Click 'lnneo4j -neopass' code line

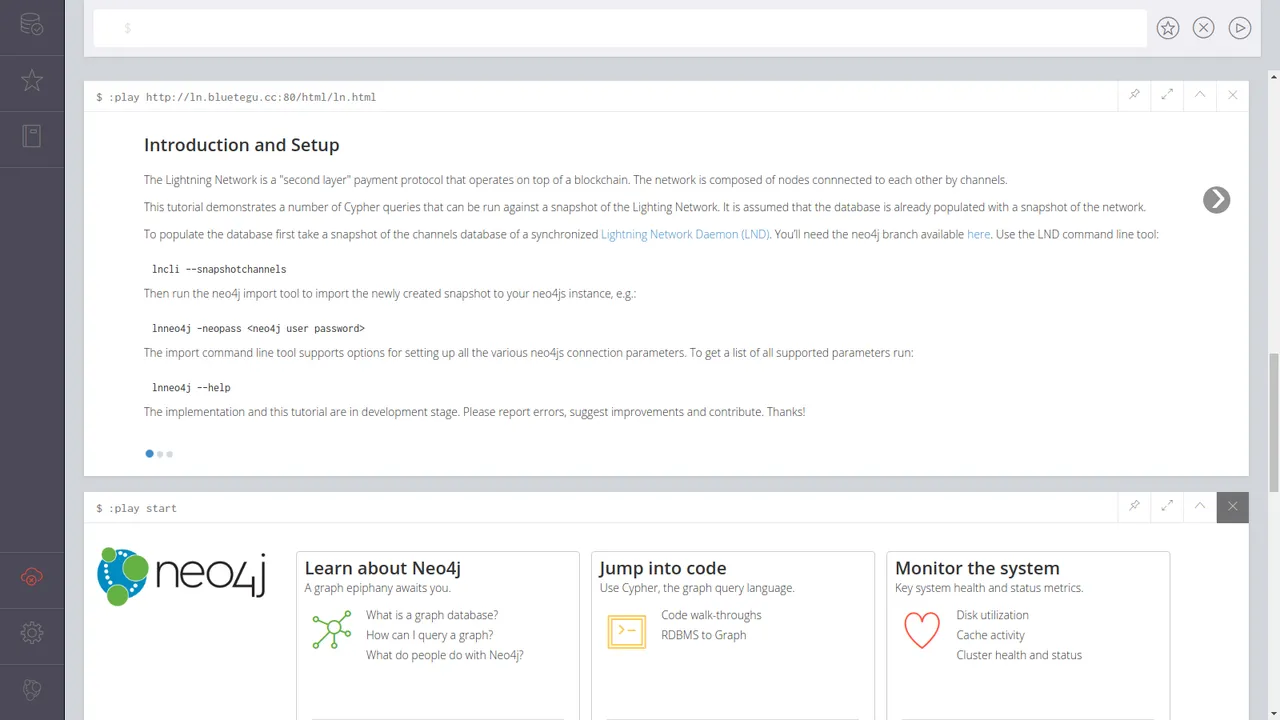[258, 329]
